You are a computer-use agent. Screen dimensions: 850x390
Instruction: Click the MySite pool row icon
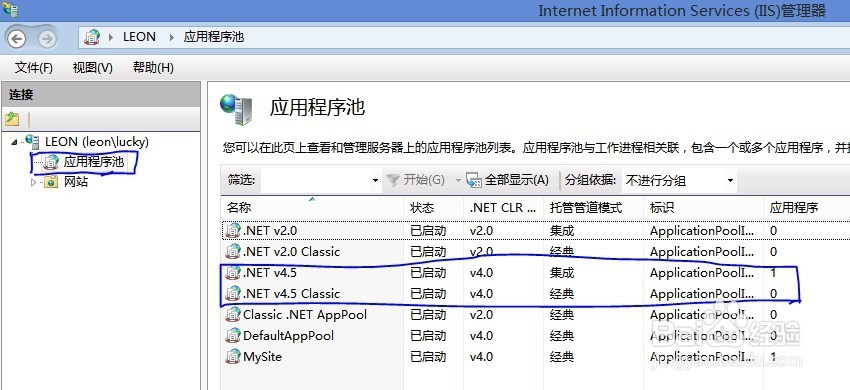point(233,357)
